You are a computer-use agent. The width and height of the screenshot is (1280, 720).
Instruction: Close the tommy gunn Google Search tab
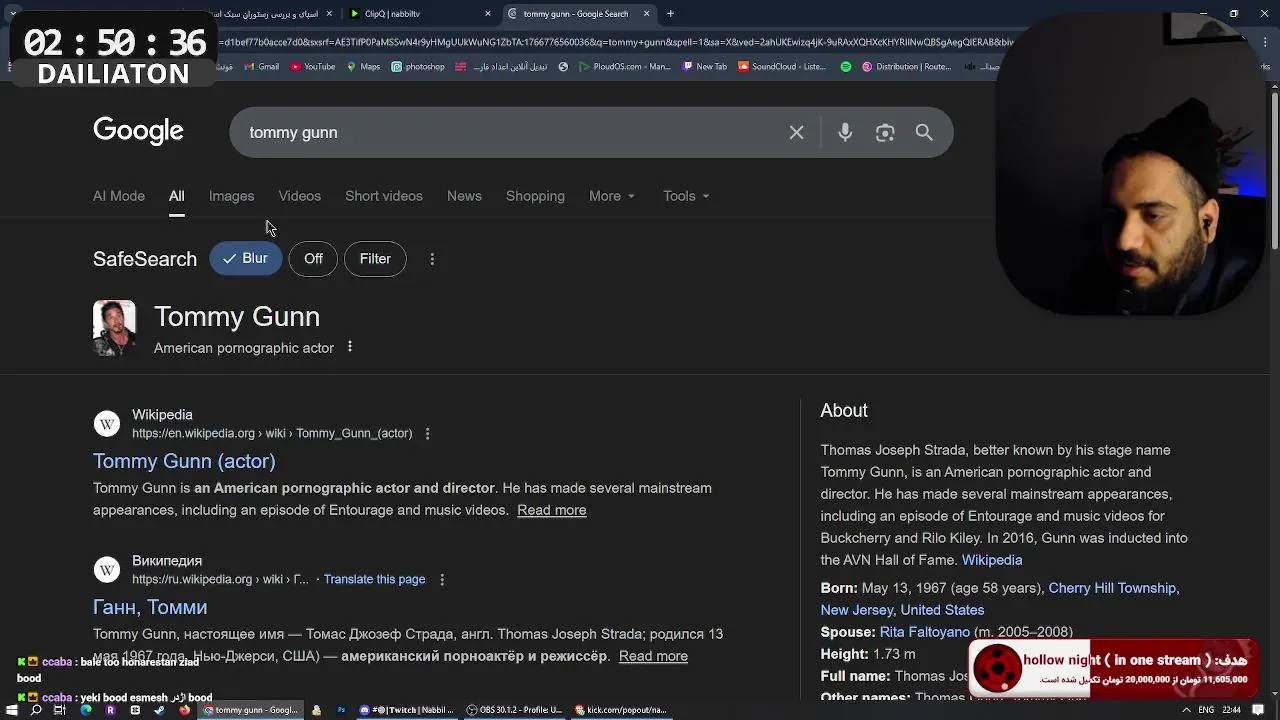pos(646,14)
